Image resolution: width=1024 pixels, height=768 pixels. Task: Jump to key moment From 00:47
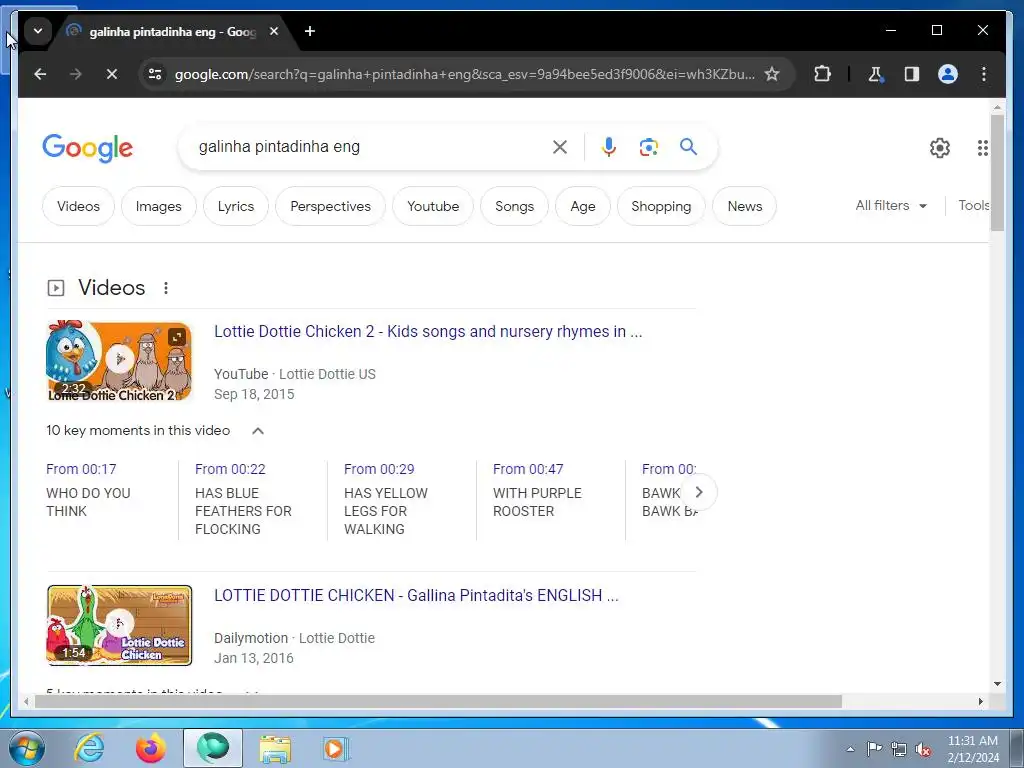(x=528, y=470)
